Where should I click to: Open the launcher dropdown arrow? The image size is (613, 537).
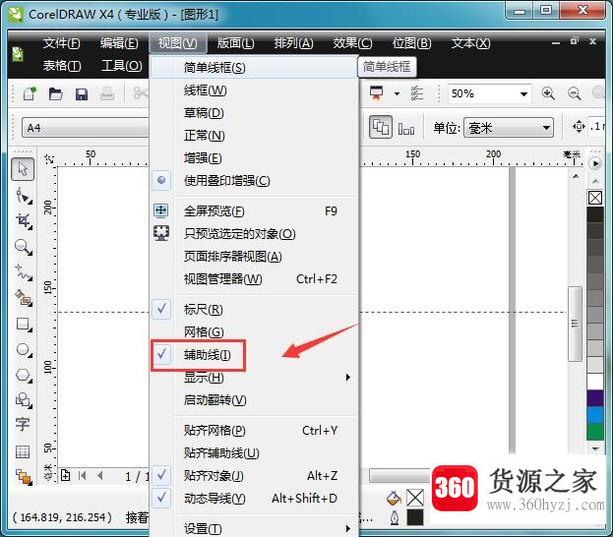coord(397,94)
